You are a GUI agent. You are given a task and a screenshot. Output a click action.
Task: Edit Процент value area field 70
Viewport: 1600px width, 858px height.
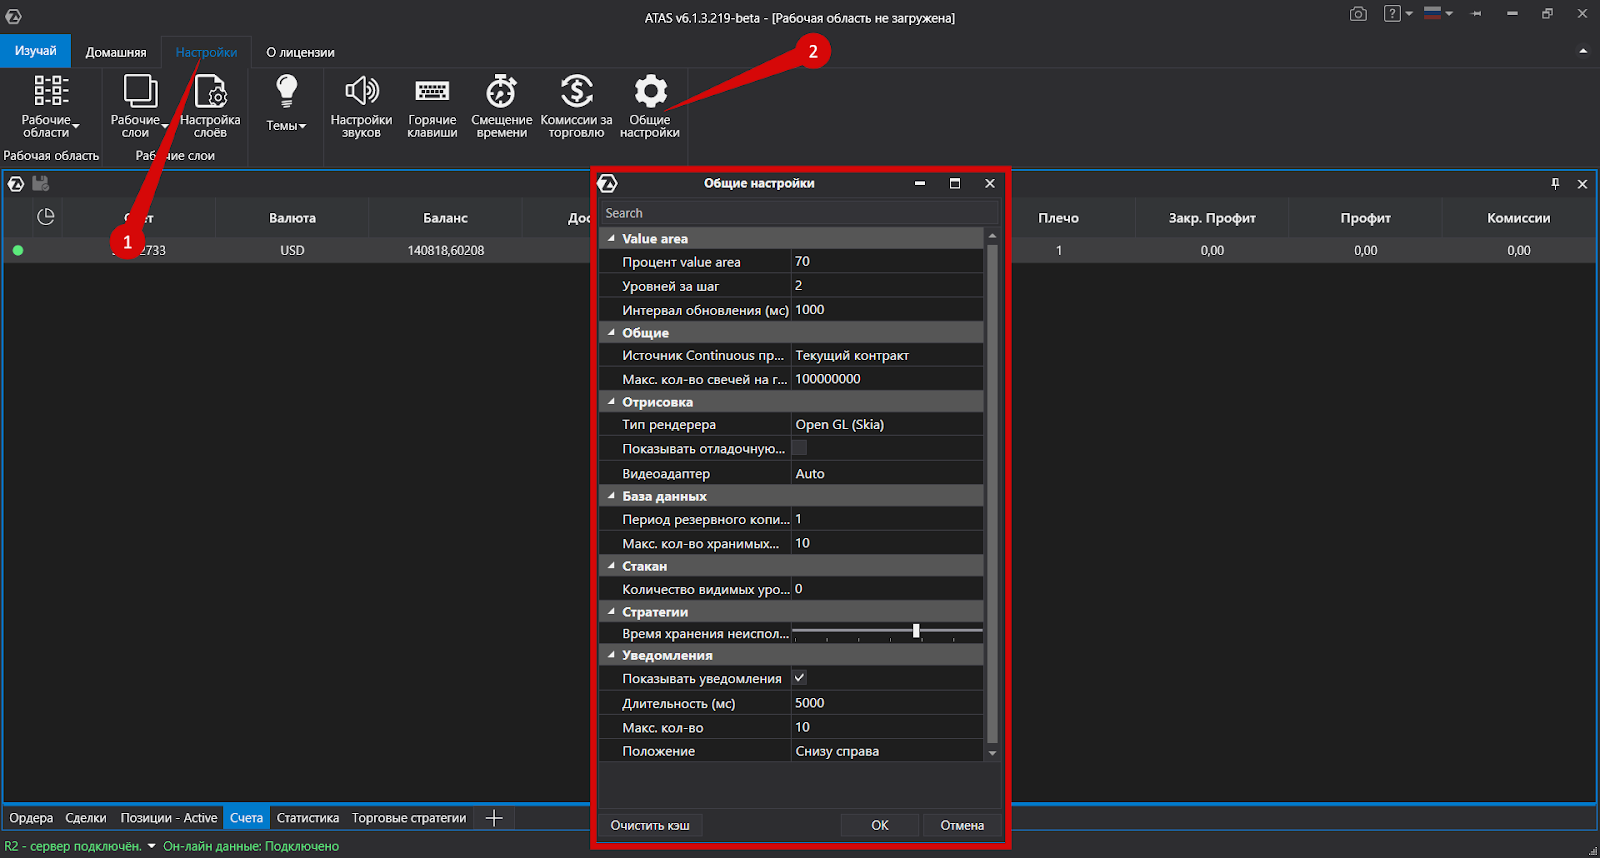tap(887, 261)
